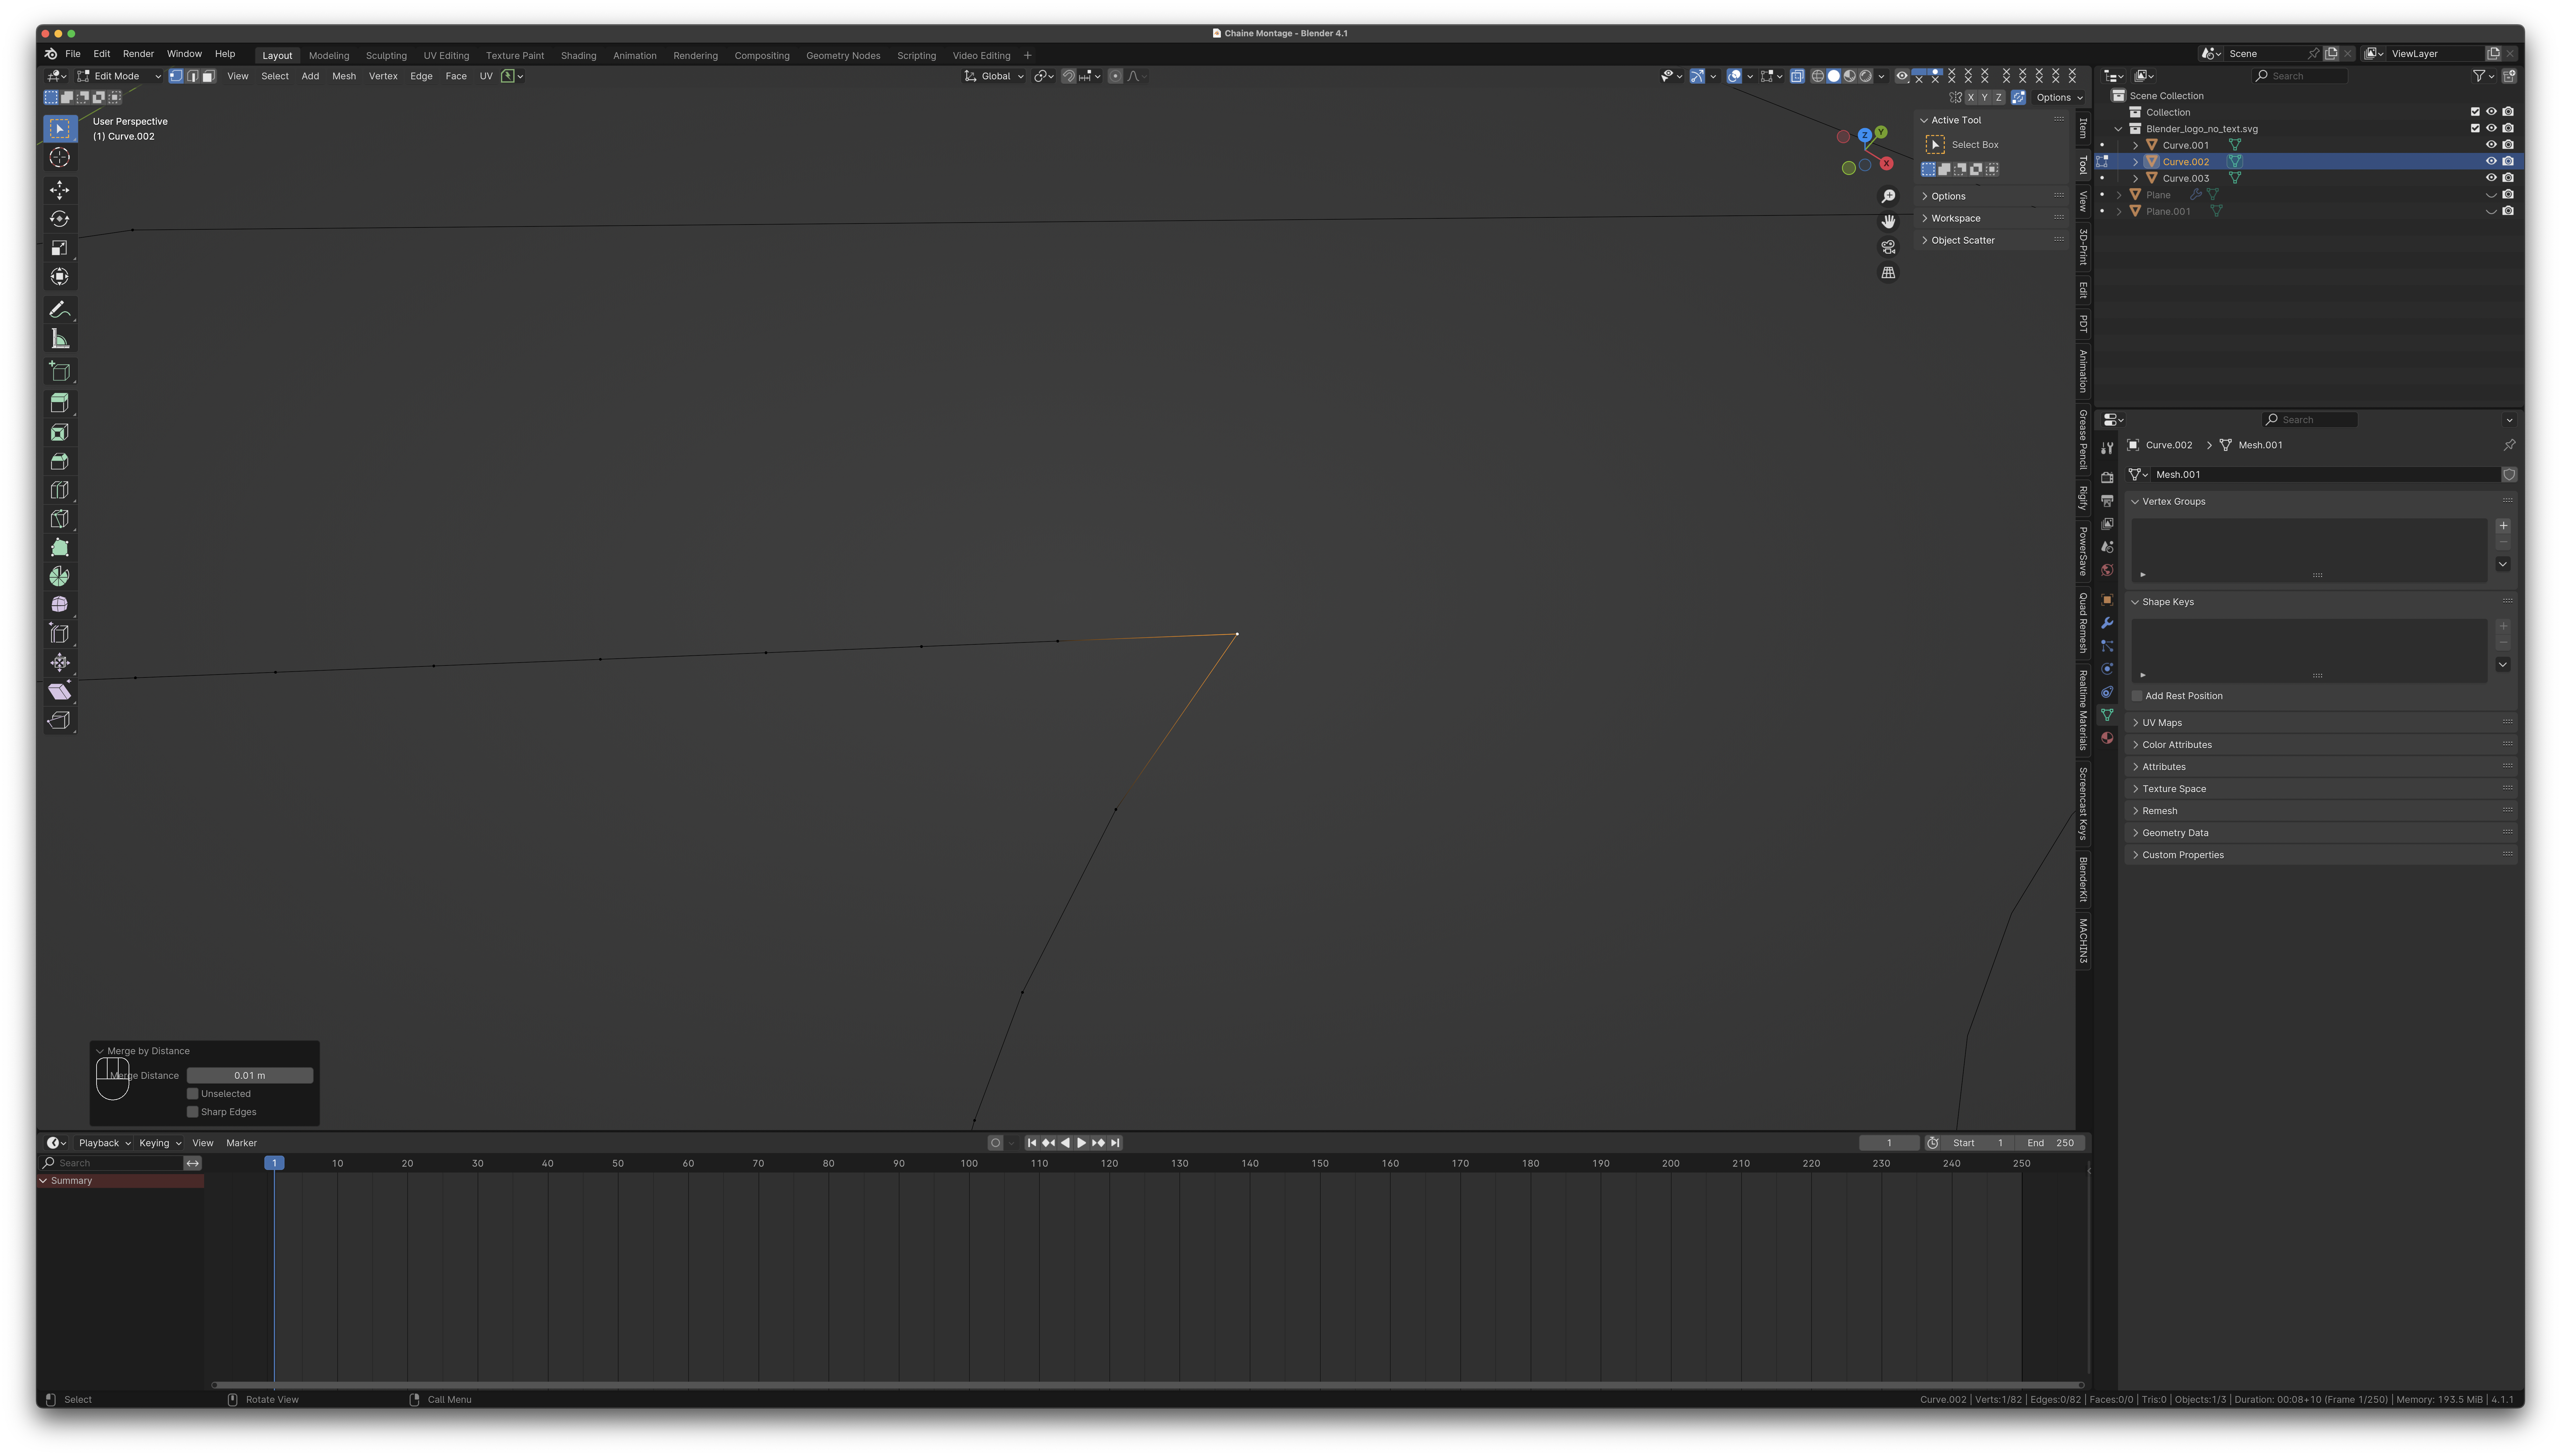
Task: Enable the Unselected checkbox
Action: pyautogui.click(x=193, y=1094)
